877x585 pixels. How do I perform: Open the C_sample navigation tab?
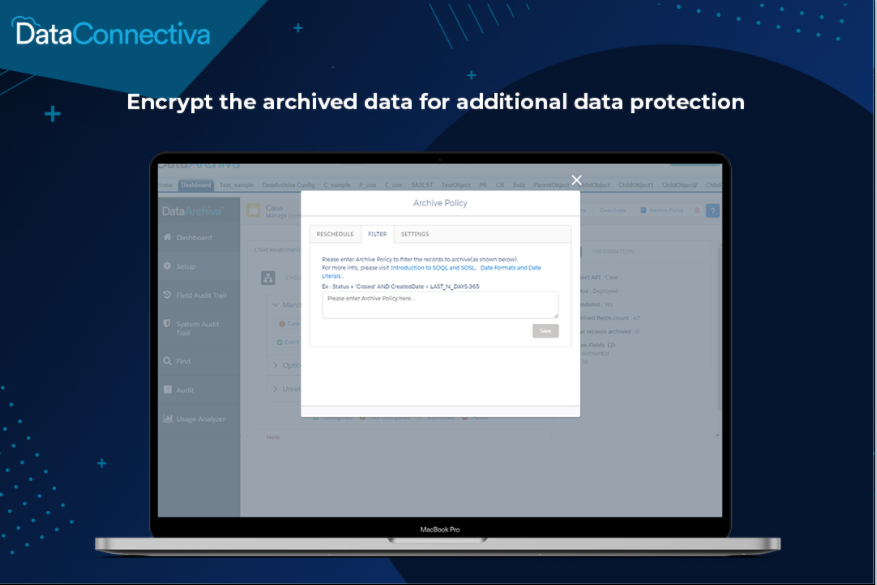click(x=337, y=185)
